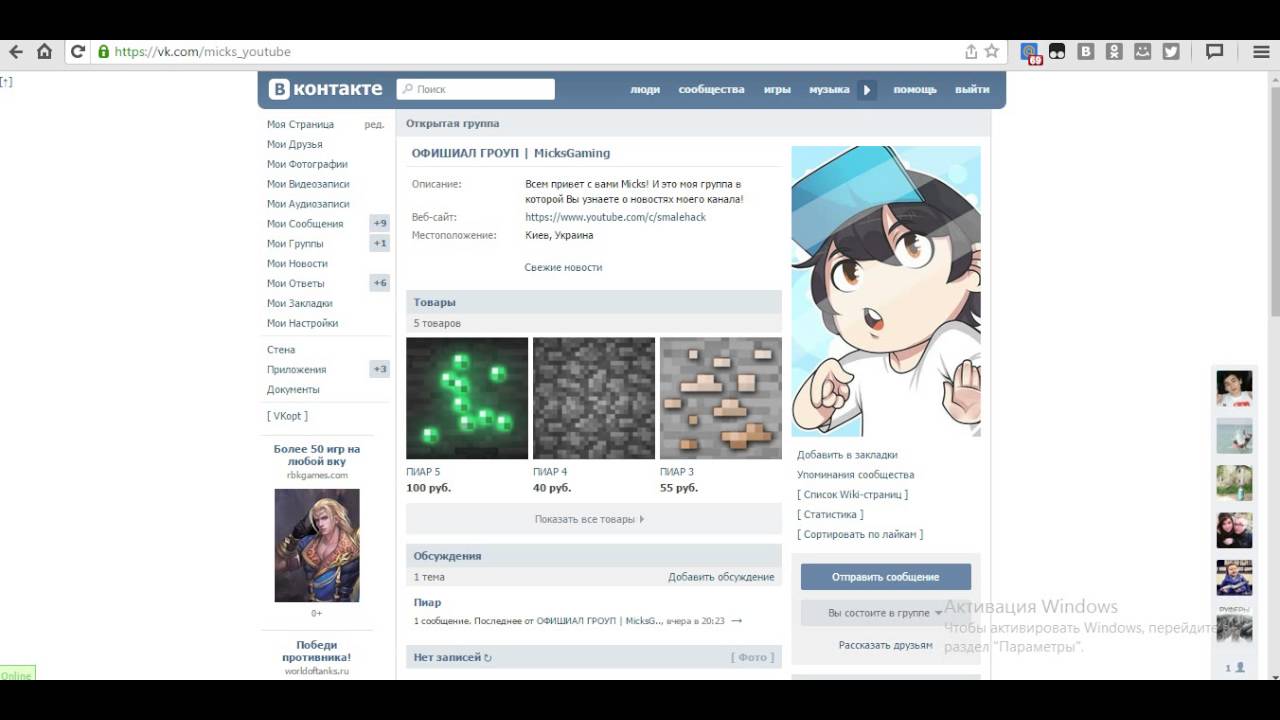1280x720 pixels.
Task: Click the speech bubble extension icon
Action: click(1215, 52)
